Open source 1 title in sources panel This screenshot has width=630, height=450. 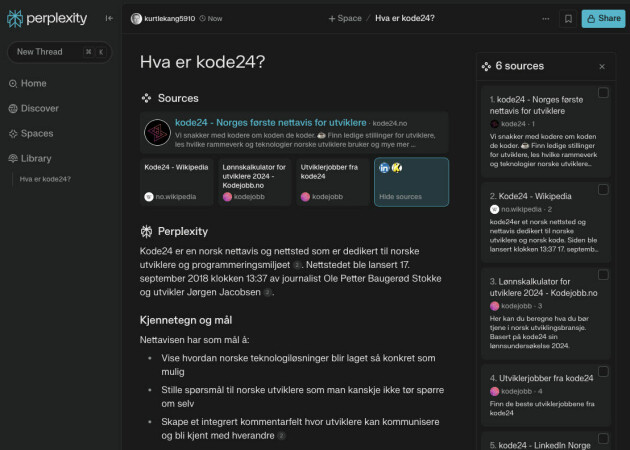[x=536, y=105]
